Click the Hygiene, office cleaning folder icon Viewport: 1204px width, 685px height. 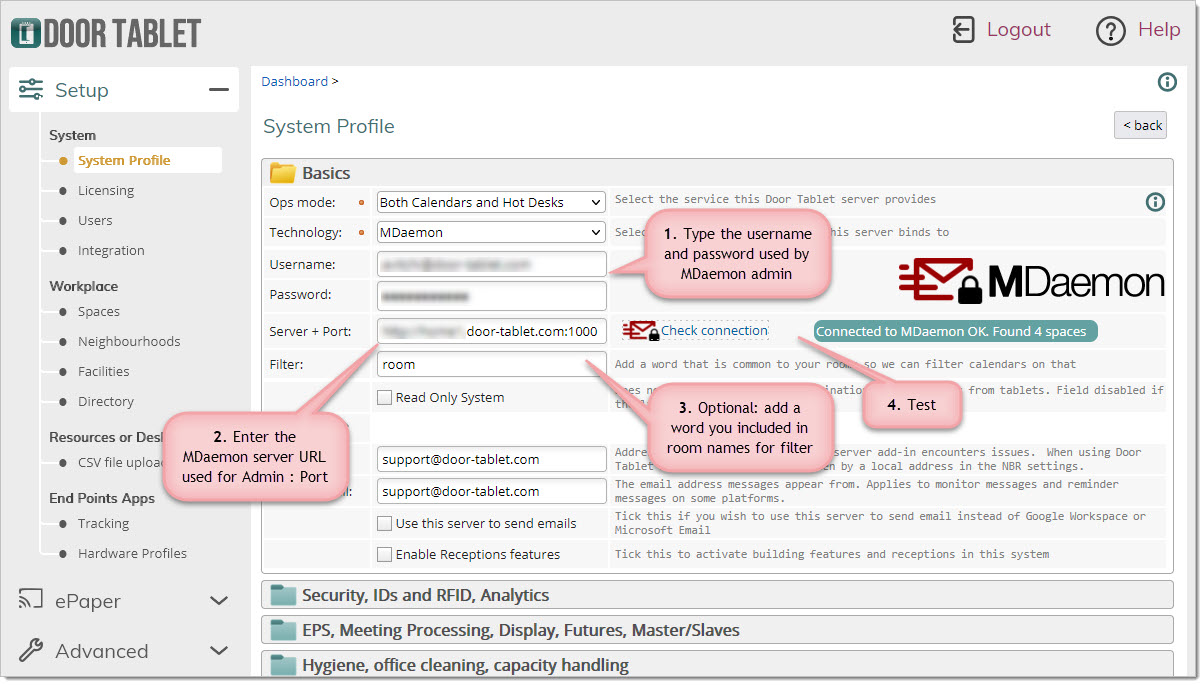285,665
